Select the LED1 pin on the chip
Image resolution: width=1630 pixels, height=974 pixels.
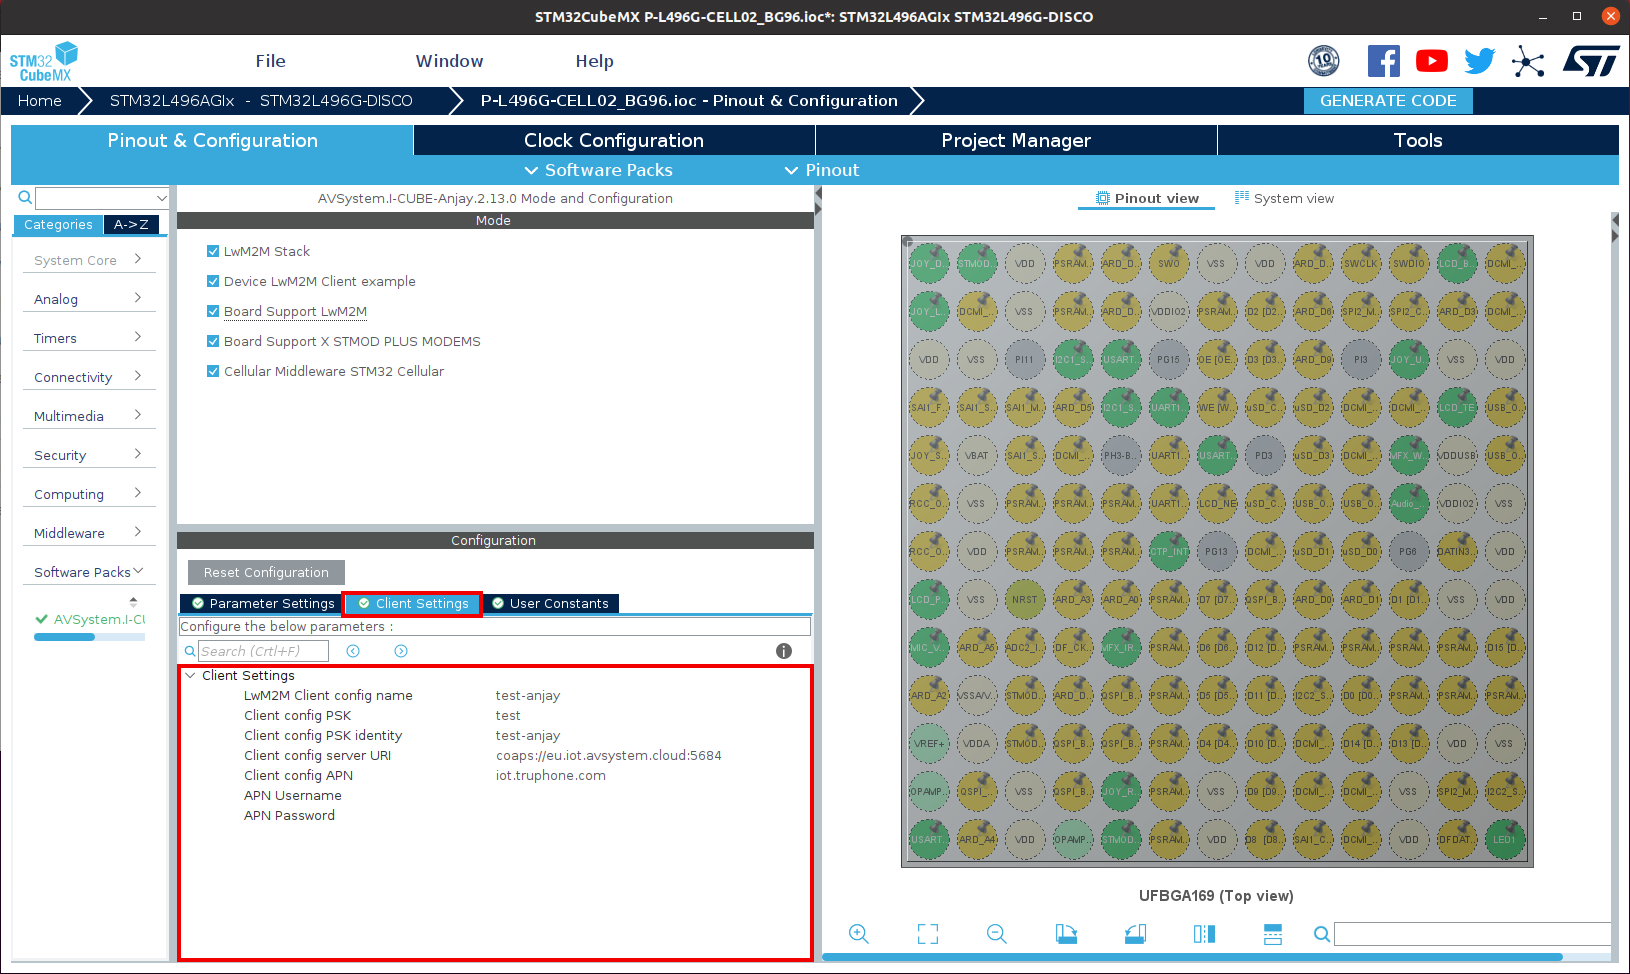tap(1505, 840)
